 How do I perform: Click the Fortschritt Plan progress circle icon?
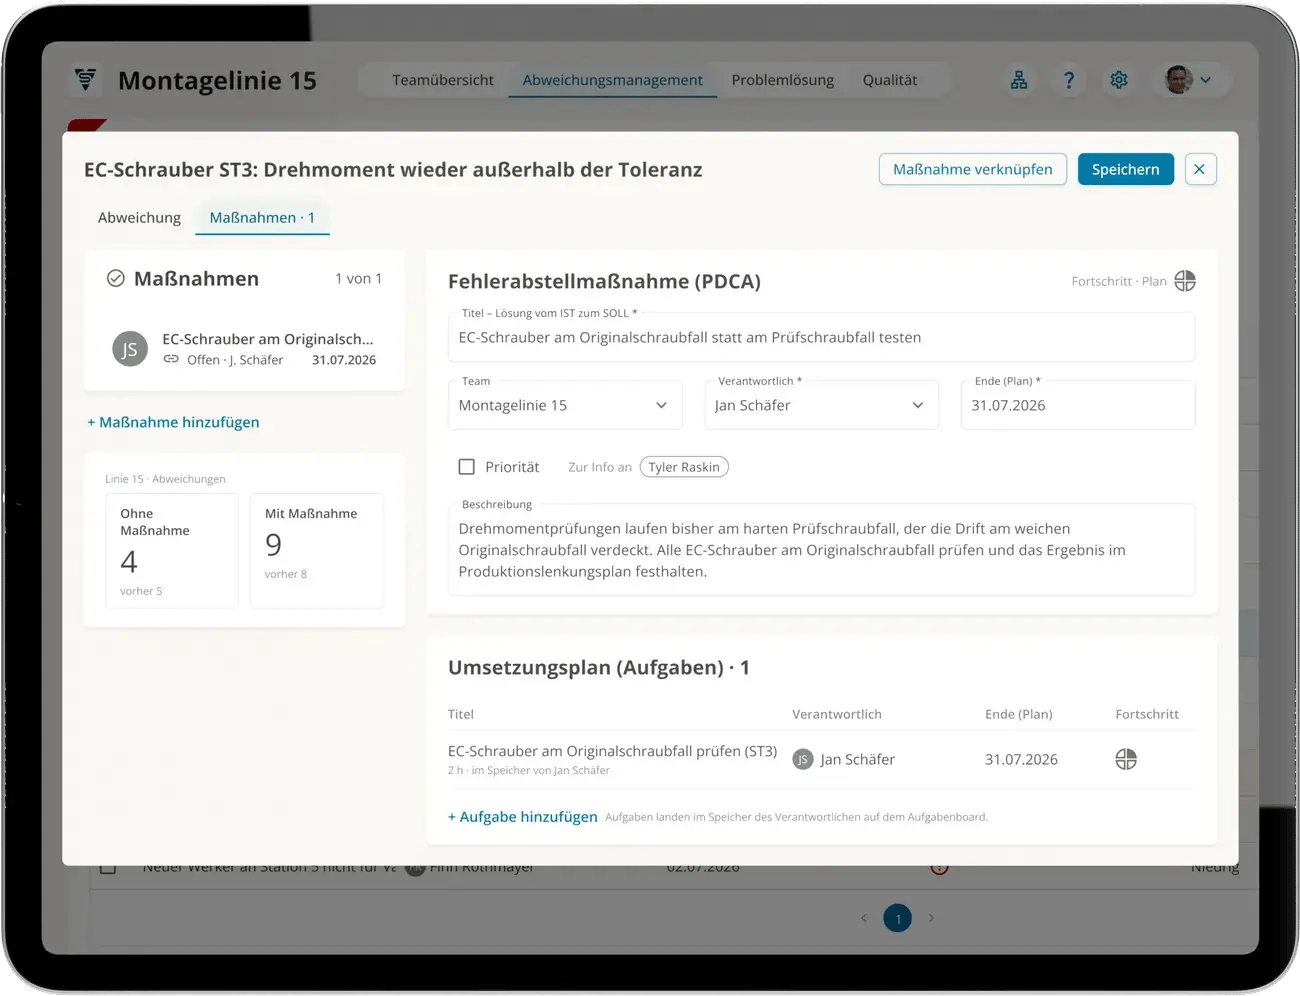coord(1185,281)
